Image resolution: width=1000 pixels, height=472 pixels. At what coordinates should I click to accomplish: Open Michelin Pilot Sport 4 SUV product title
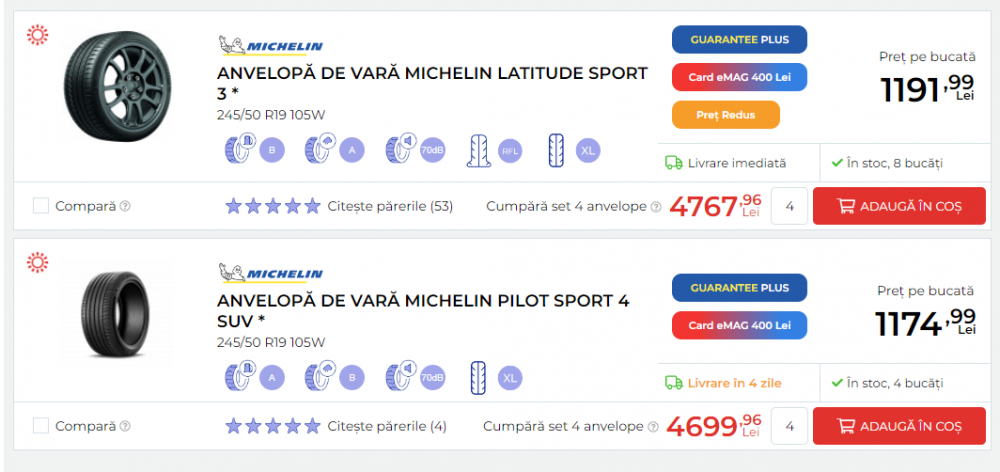423,310
